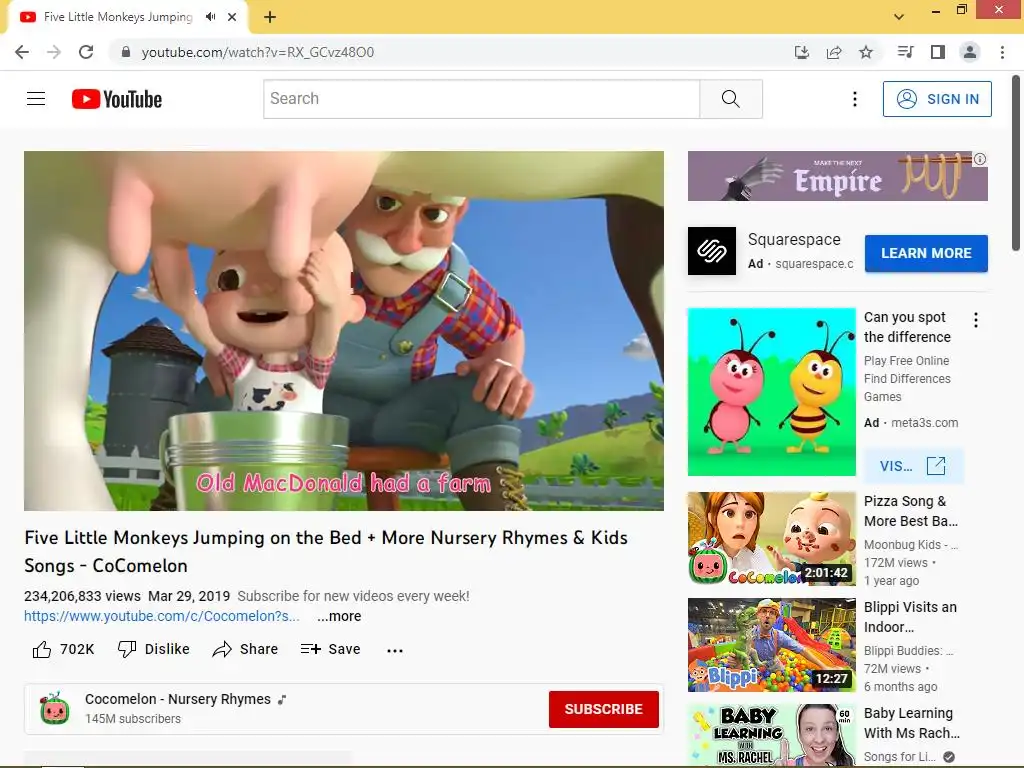Bookmark this page with star icon

pos(866,52)
